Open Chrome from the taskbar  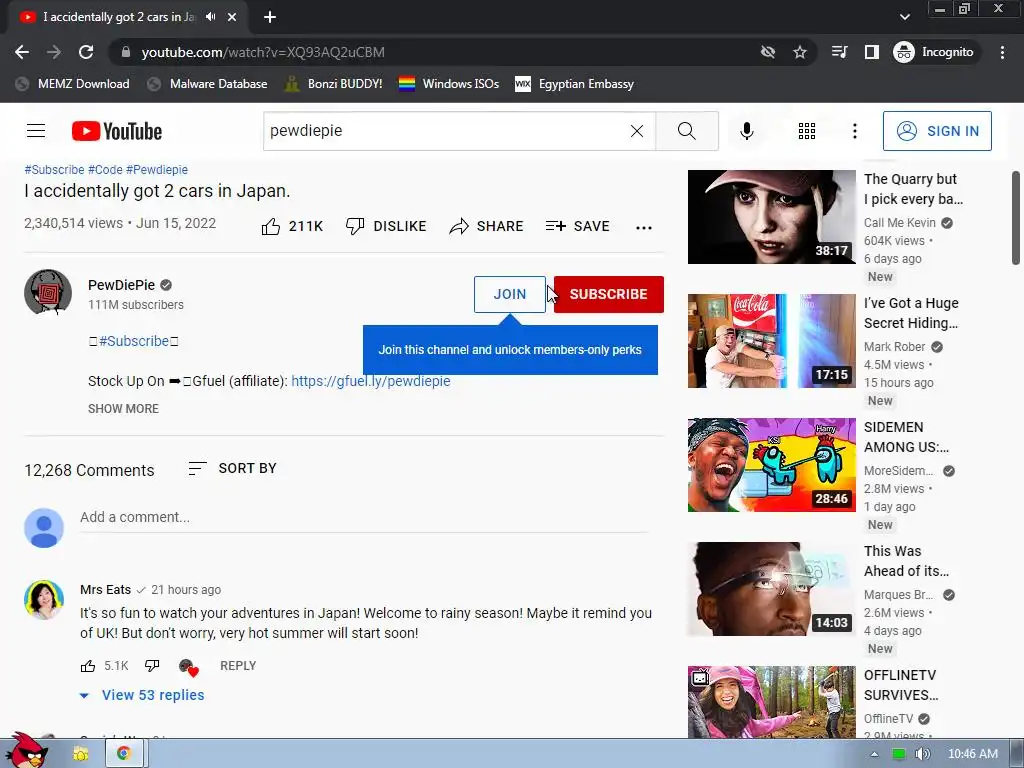click(x=123, y=754)
